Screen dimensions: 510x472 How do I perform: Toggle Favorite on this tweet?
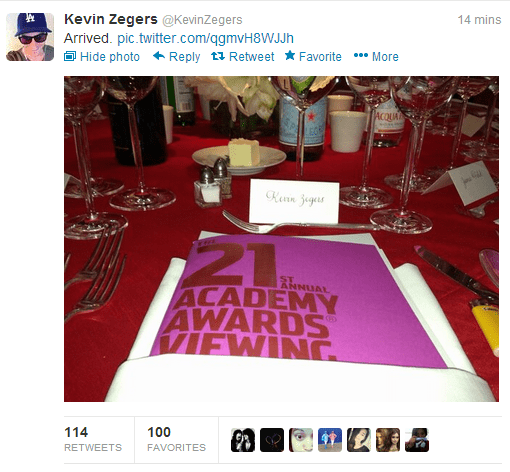[313, 57]
